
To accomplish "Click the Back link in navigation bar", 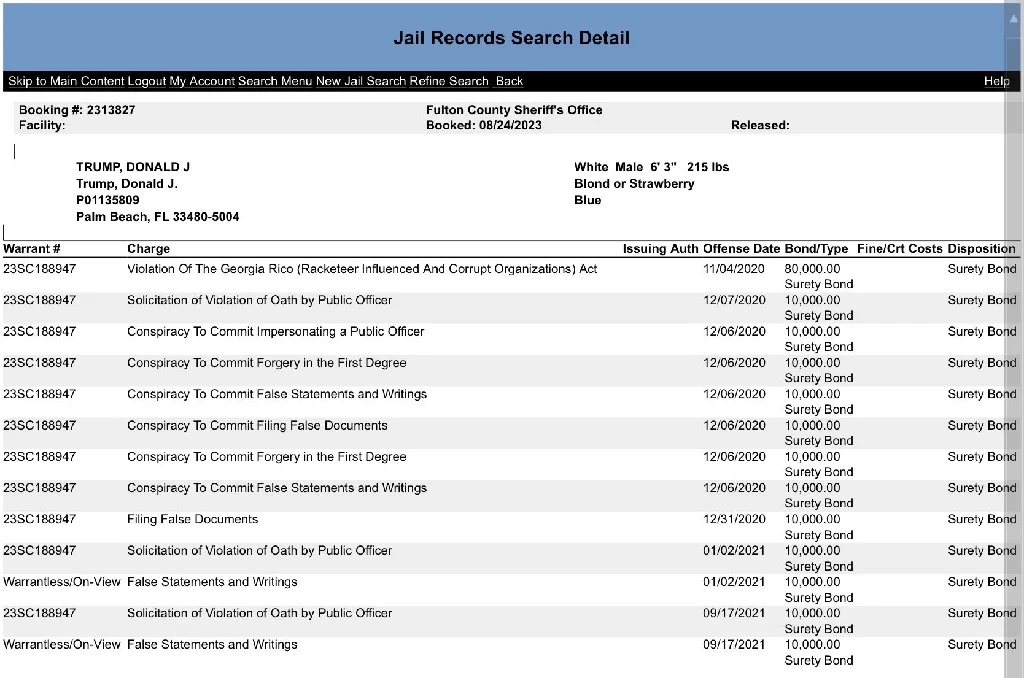I will pyautogui.click(x=509, y=81).
